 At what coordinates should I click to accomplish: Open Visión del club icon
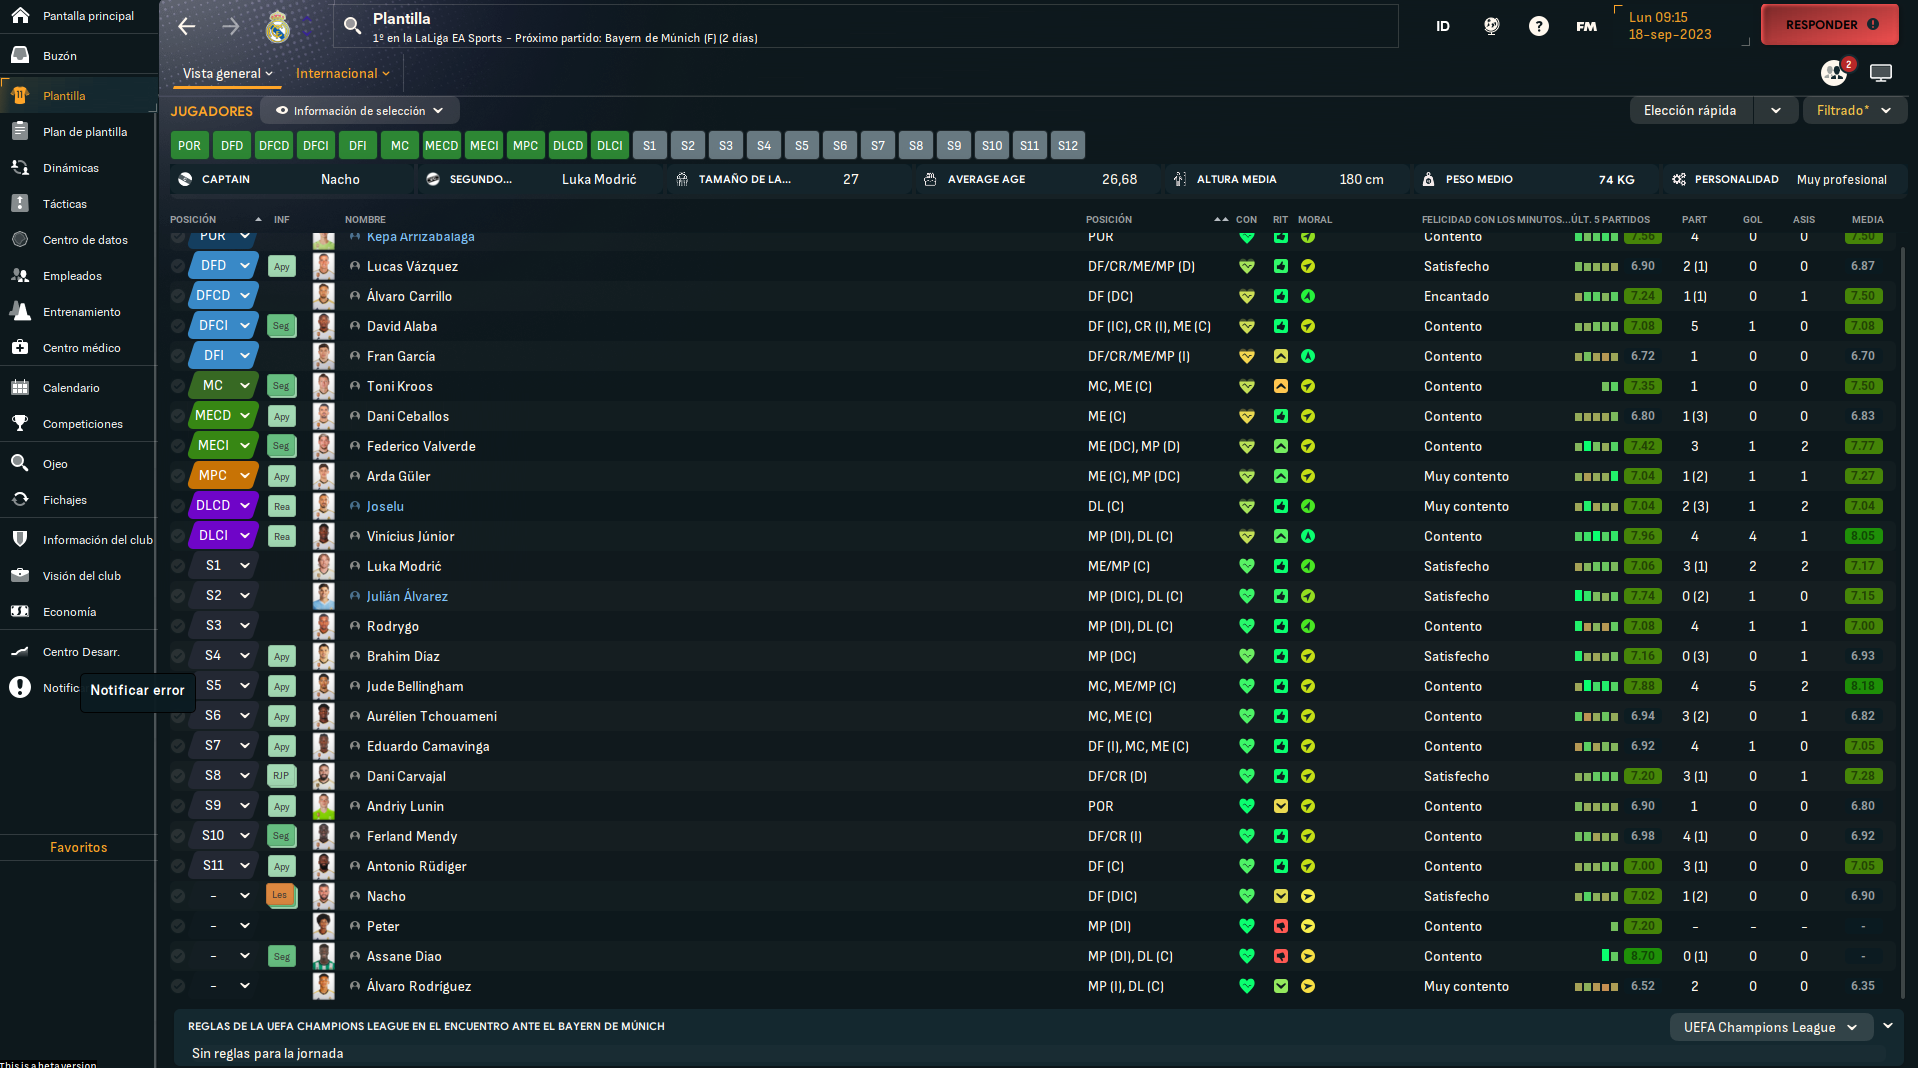20,576
